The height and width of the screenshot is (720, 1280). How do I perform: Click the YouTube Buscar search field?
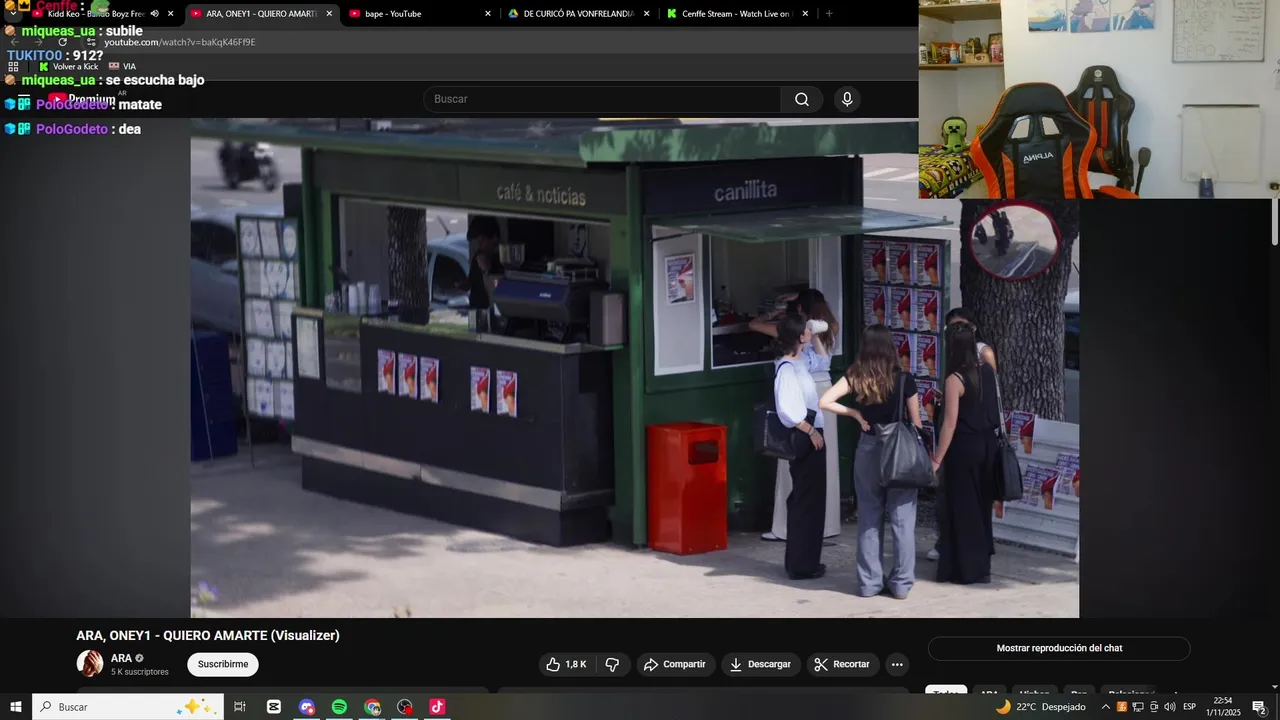click(x=602, y=99)
